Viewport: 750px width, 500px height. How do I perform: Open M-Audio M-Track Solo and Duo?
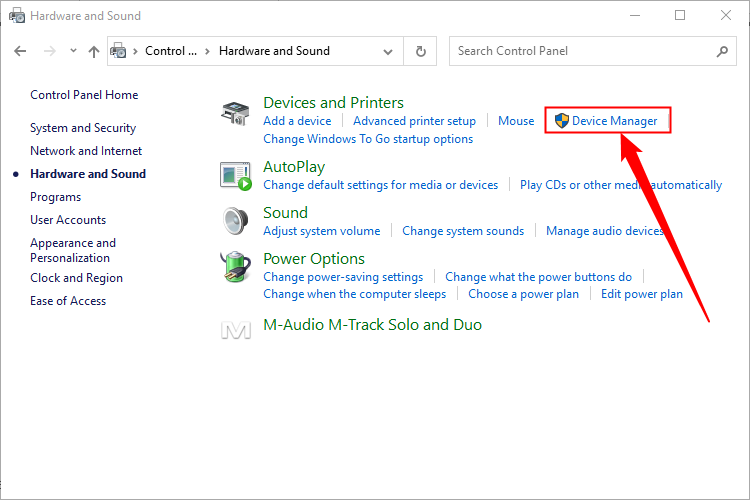click(x=373, y=324)
